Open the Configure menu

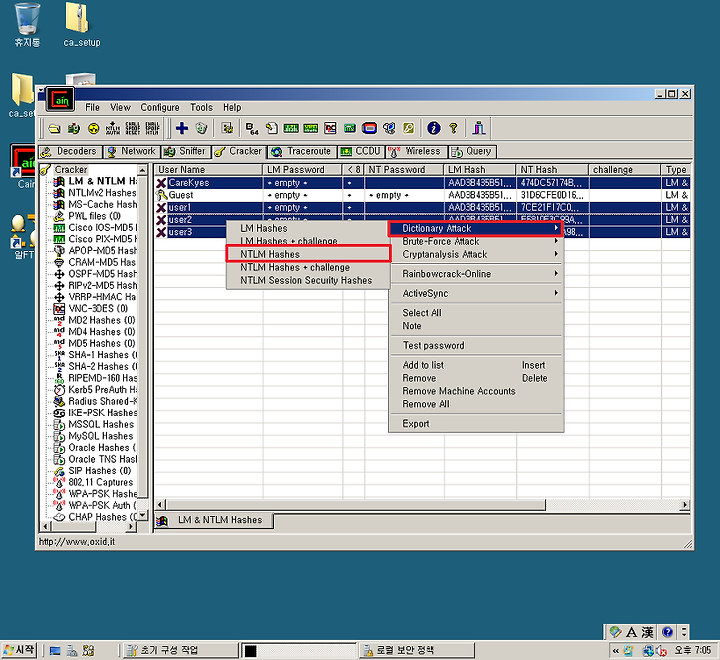(x=160, y=107)
